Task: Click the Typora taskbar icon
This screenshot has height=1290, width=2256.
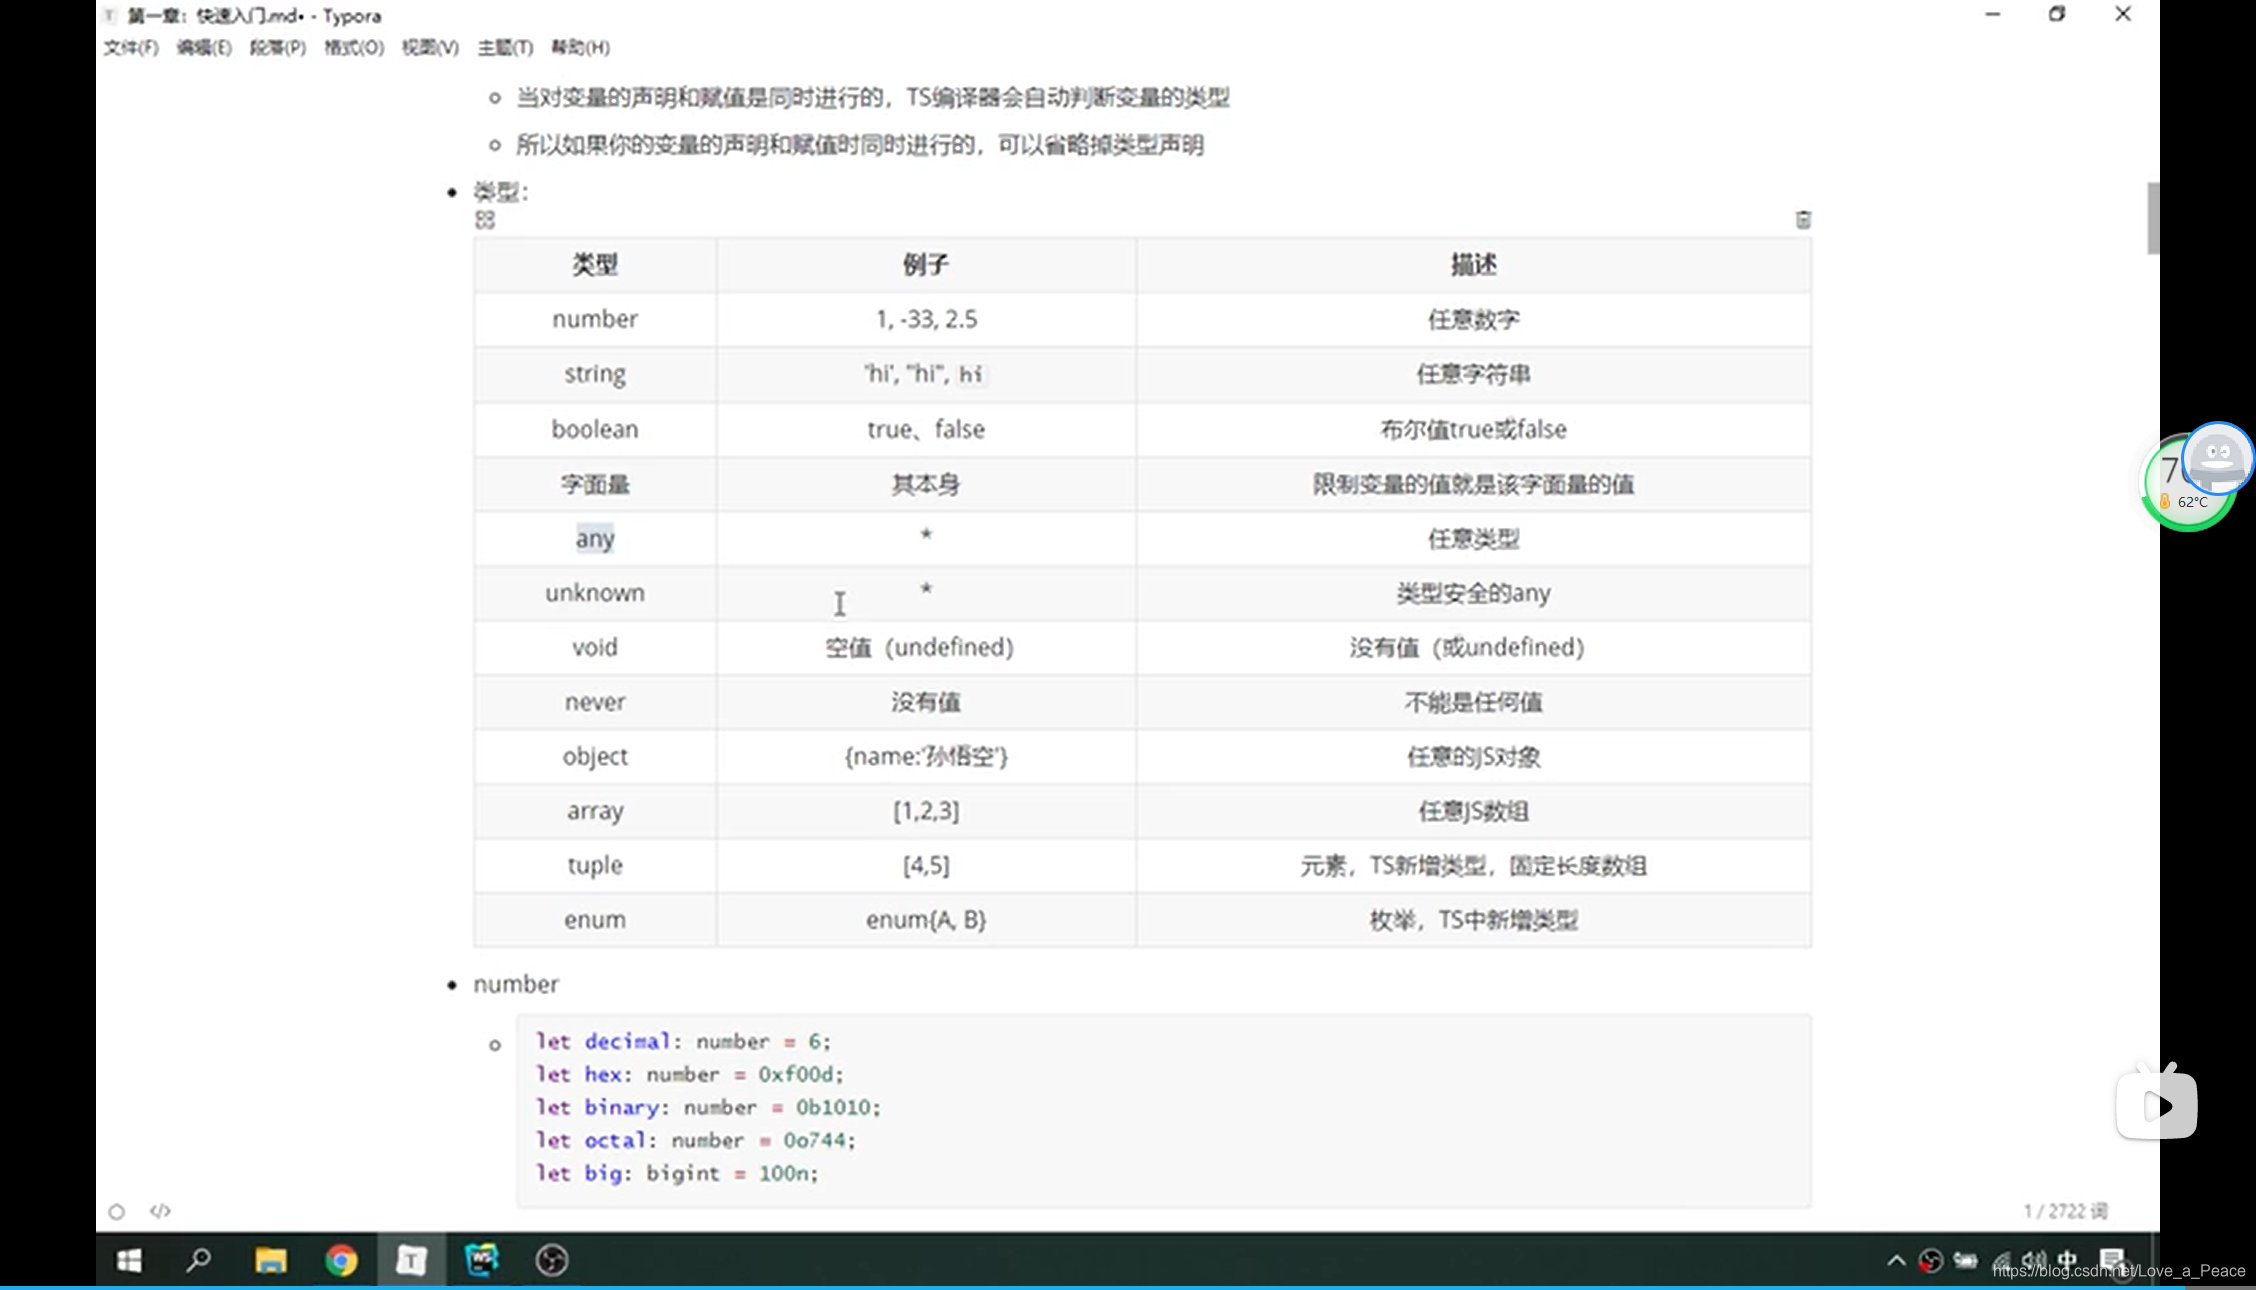Action: point(411,1260)
